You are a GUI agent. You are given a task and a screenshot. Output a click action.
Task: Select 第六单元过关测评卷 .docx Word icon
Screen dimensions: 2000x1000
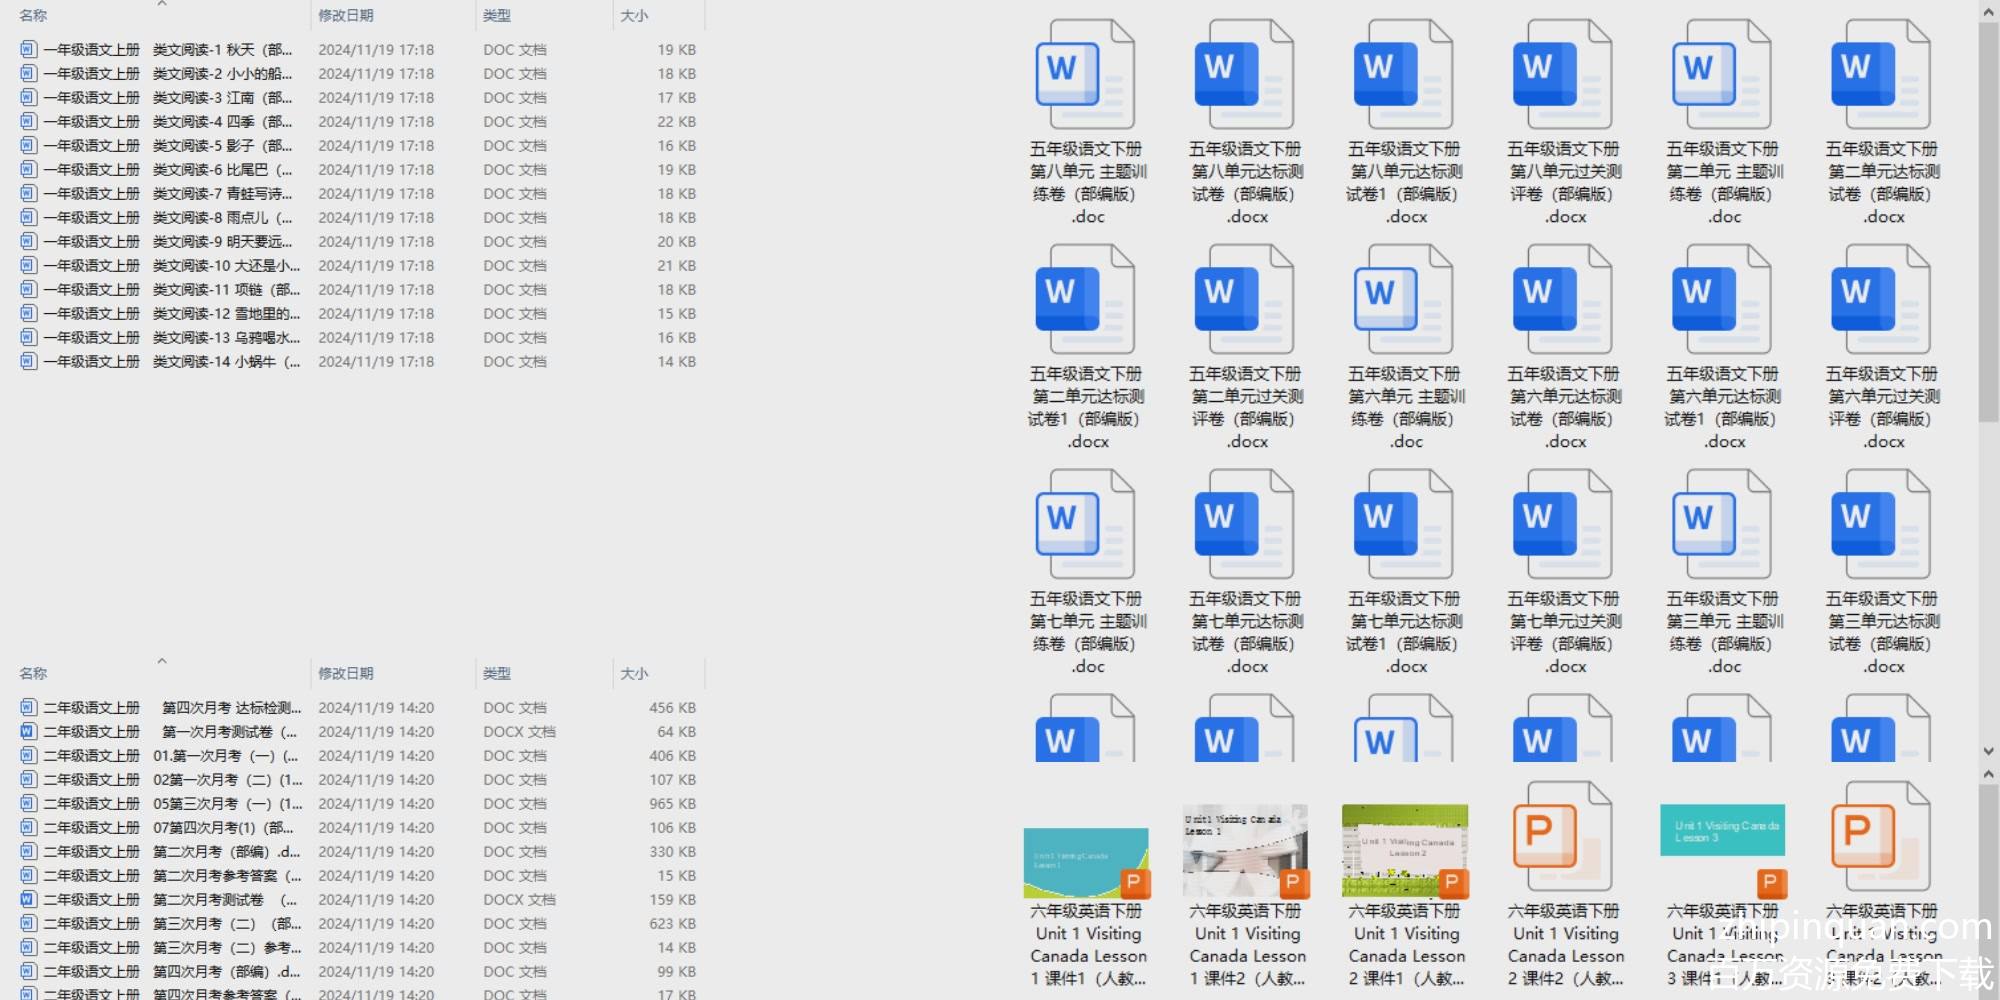[1881, 300]
